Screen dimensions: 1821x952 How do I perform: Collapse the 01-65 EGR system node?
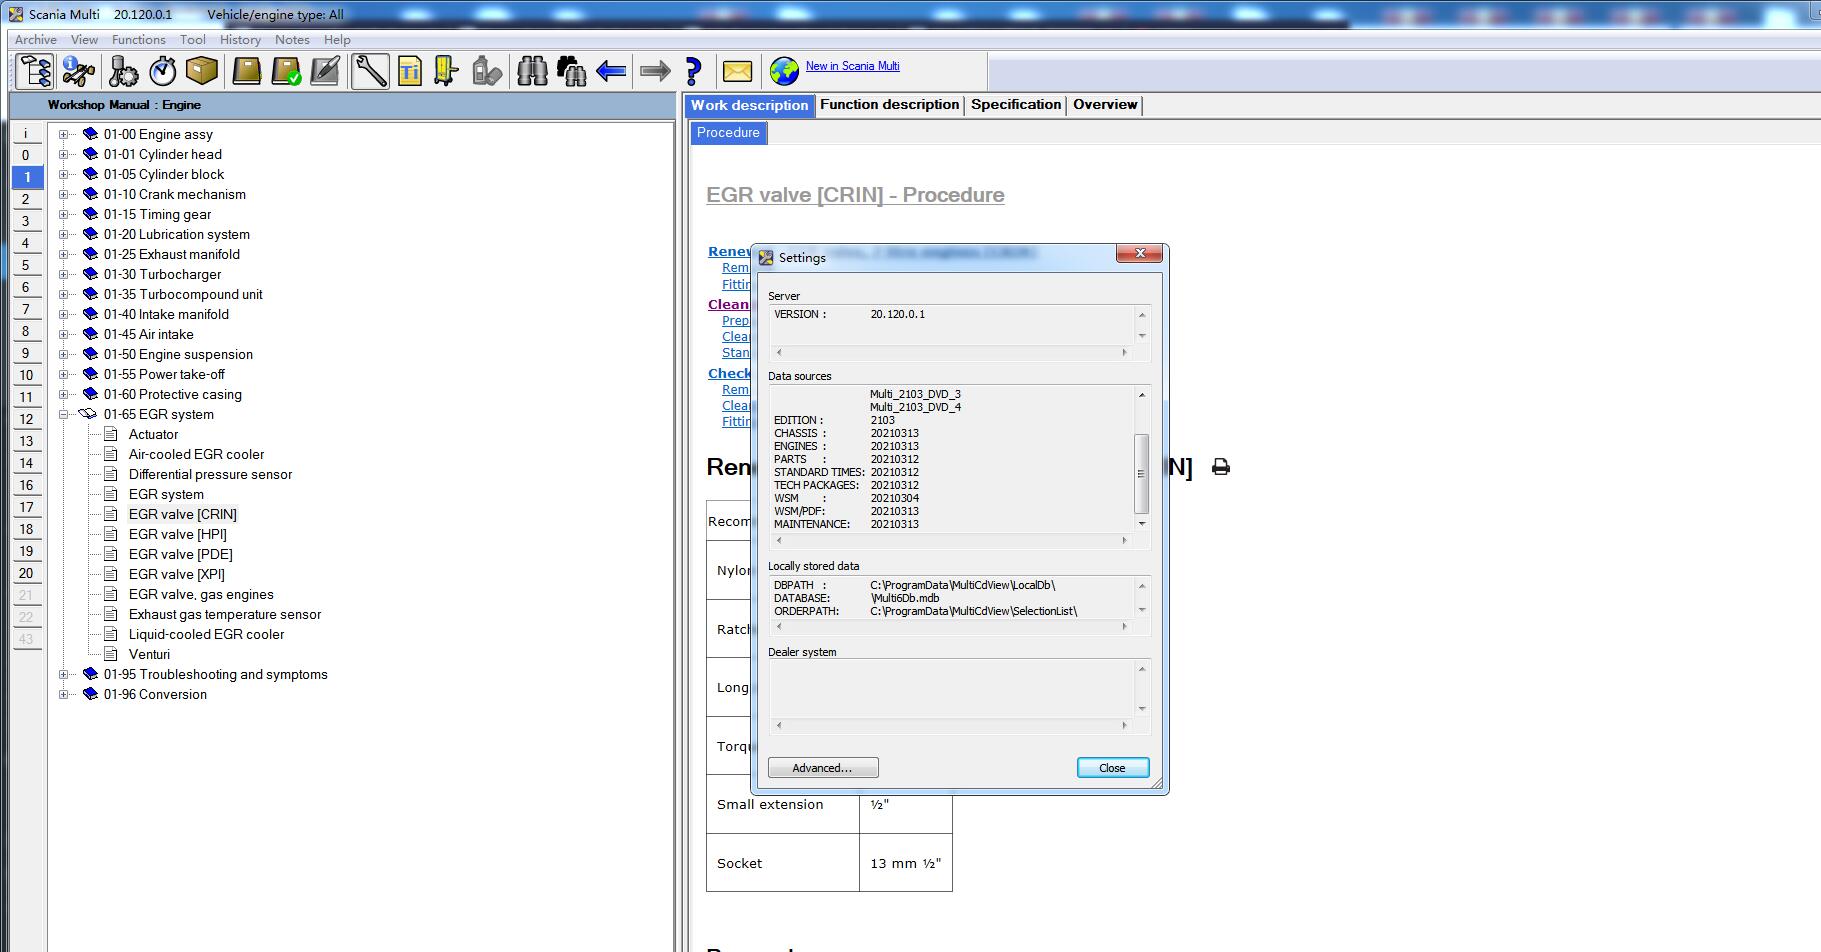(x=64, y=414)
